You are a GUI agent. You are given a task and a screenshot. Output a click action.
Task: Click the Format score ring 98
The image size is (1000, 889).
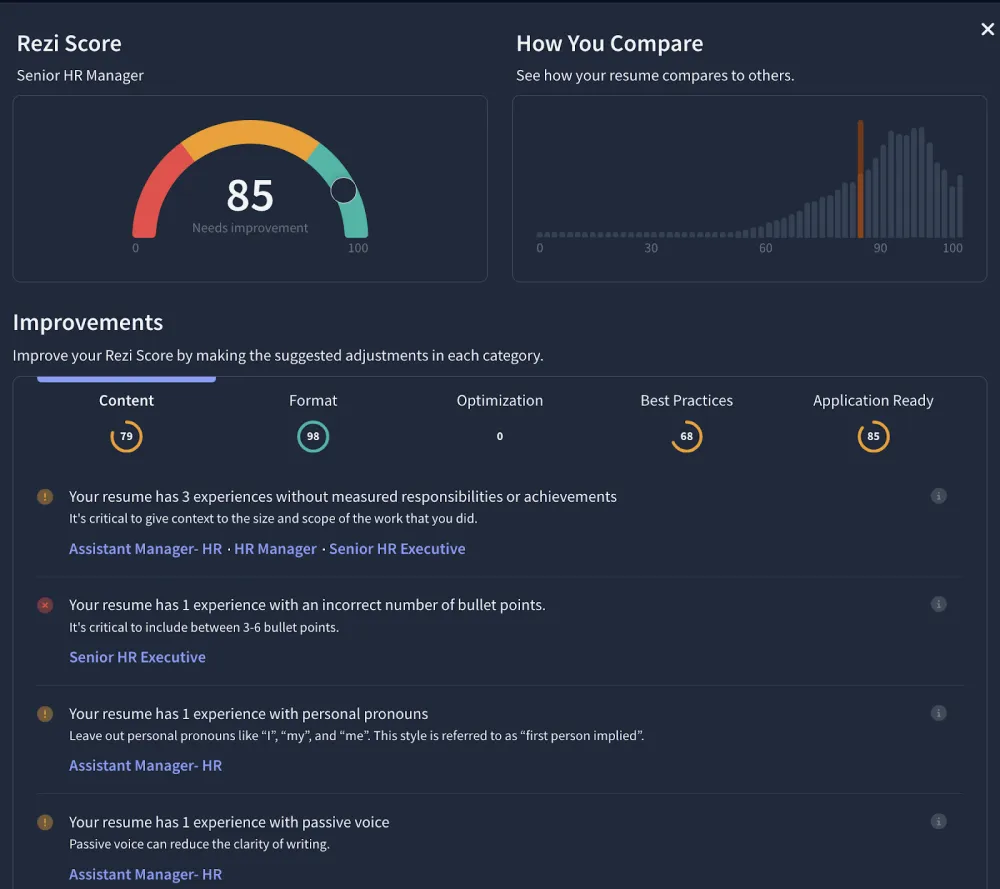[x=312, y=436]
